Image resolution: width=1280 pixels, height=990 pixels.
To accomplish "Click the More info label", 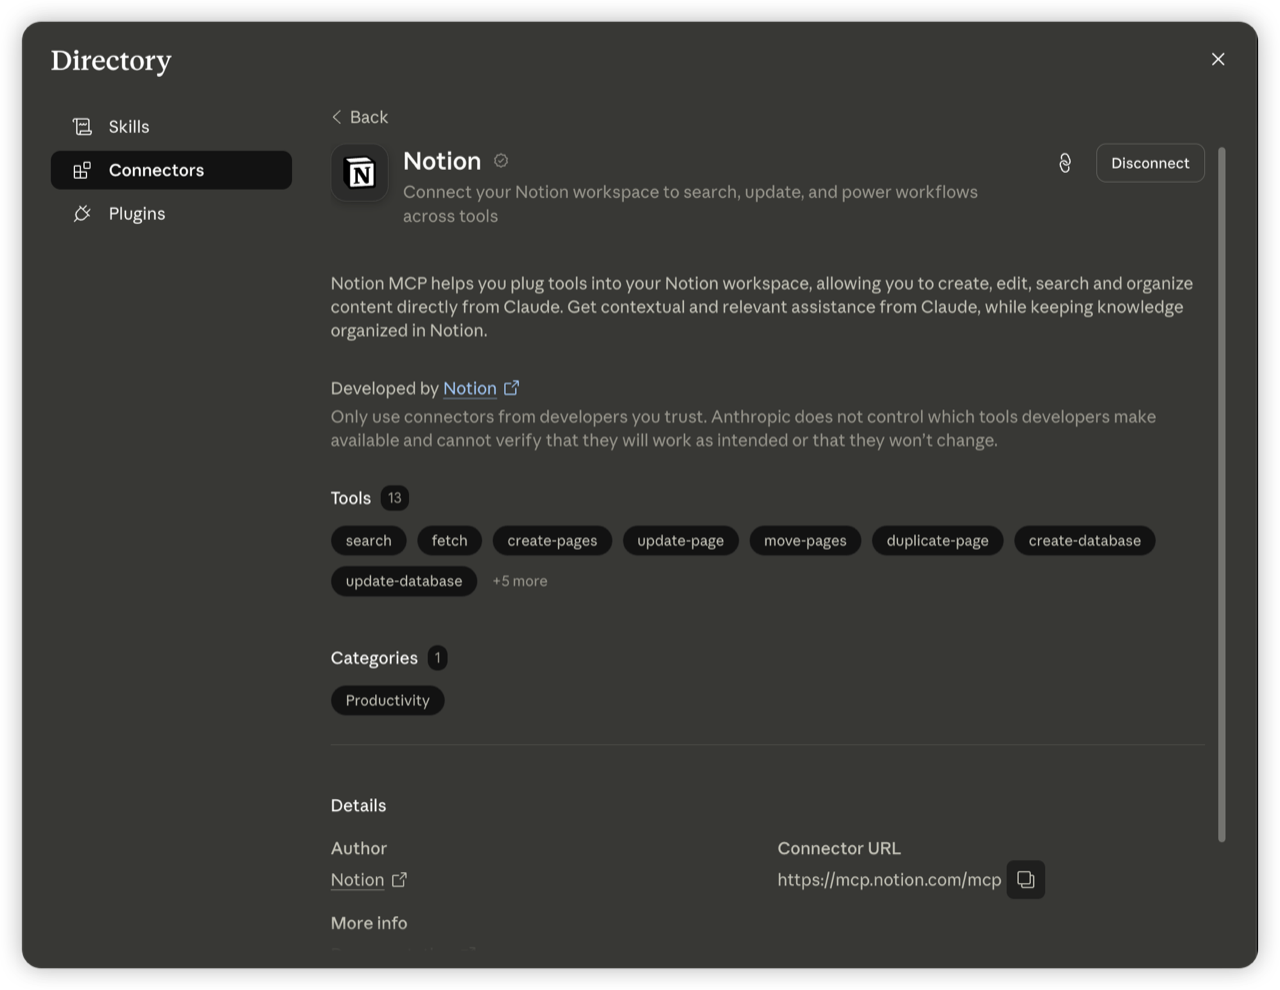I will (369, 923).
